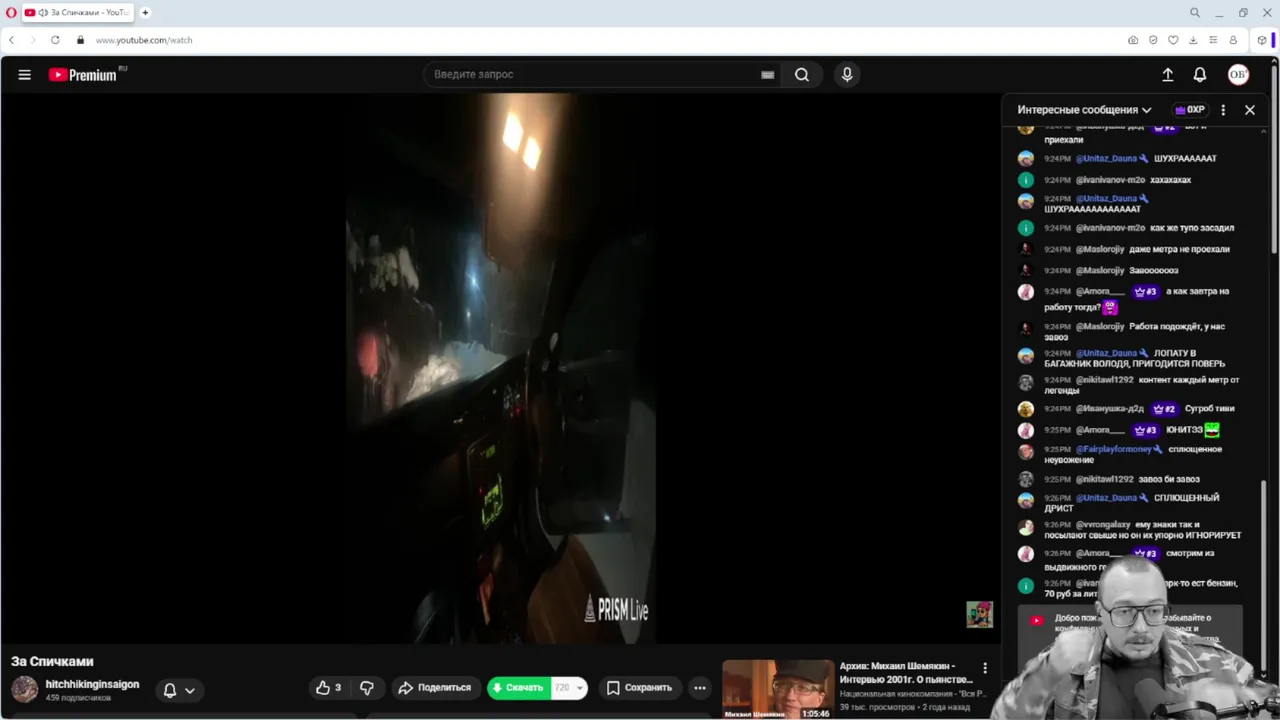Open more actions ellipsis under video
Screen dimensions: 1280x720
[x=700, y=688]
